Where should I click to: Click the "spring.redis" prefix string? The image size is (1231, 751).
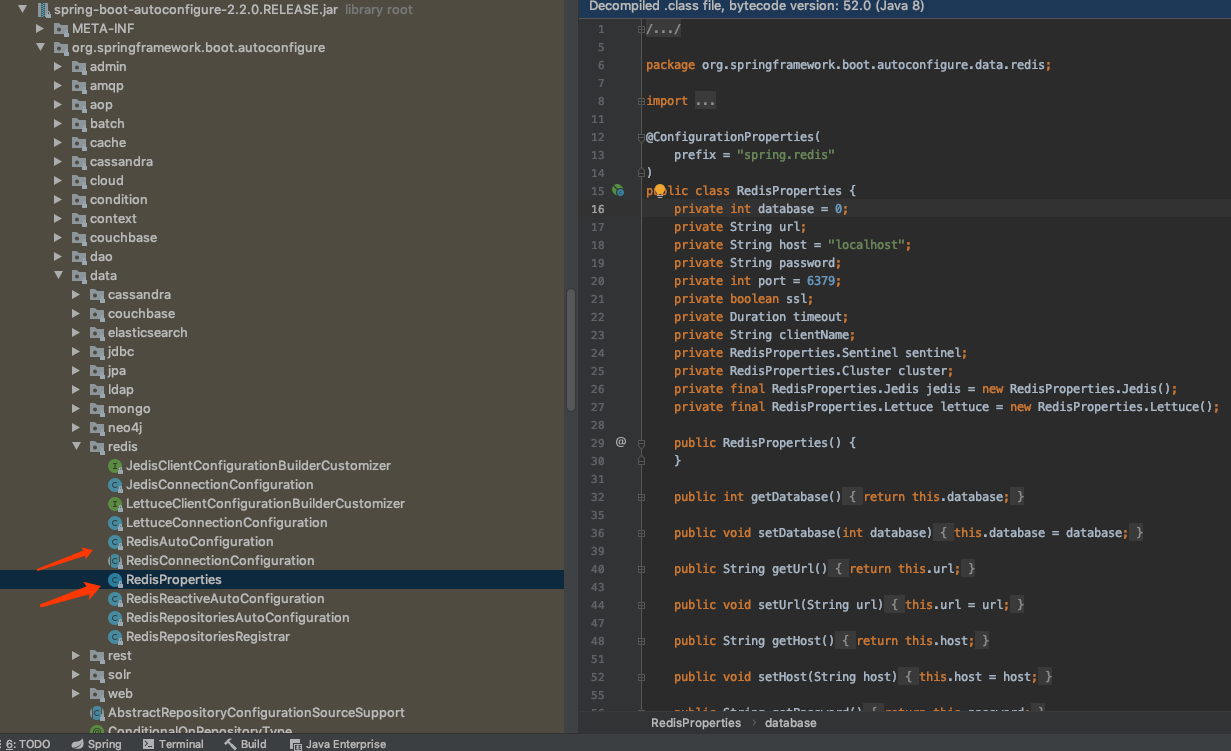(785, 155)
